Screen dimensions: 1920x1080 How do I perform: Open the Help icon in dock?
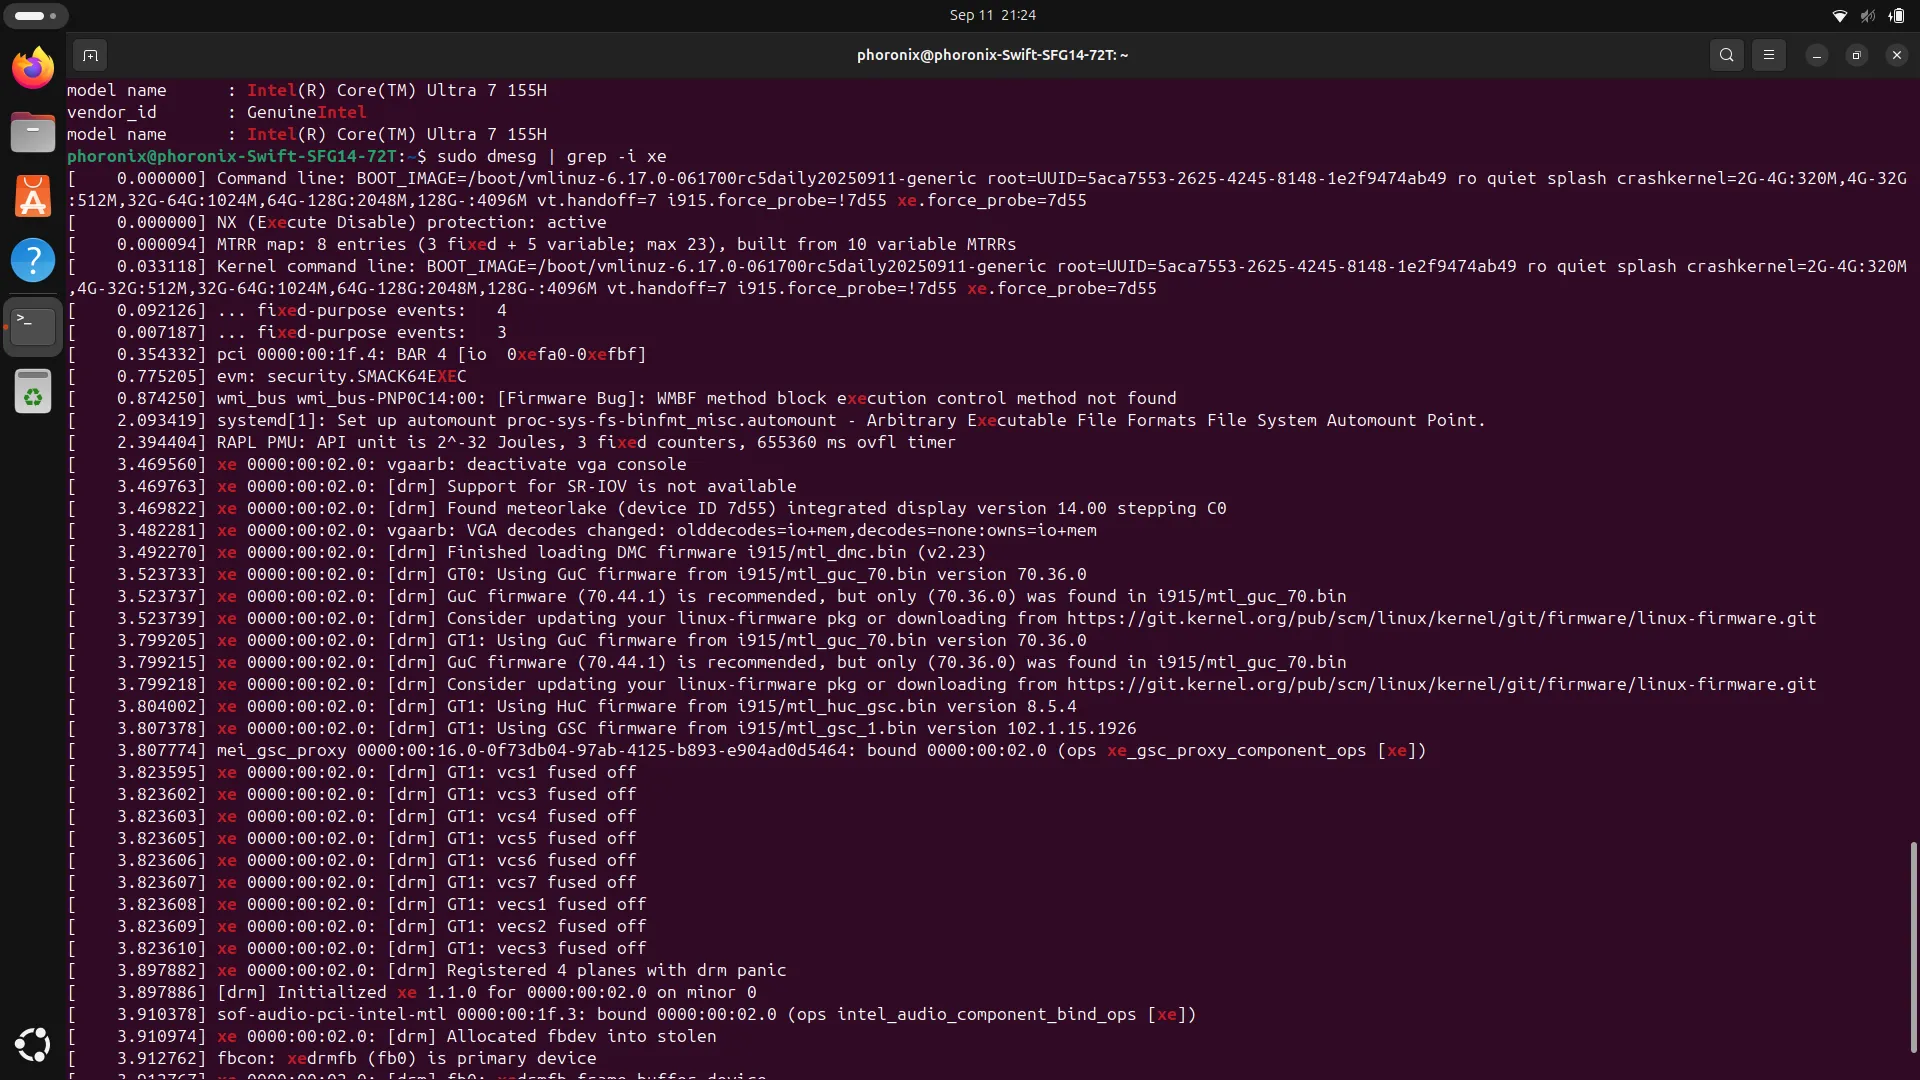click(33, 259)
